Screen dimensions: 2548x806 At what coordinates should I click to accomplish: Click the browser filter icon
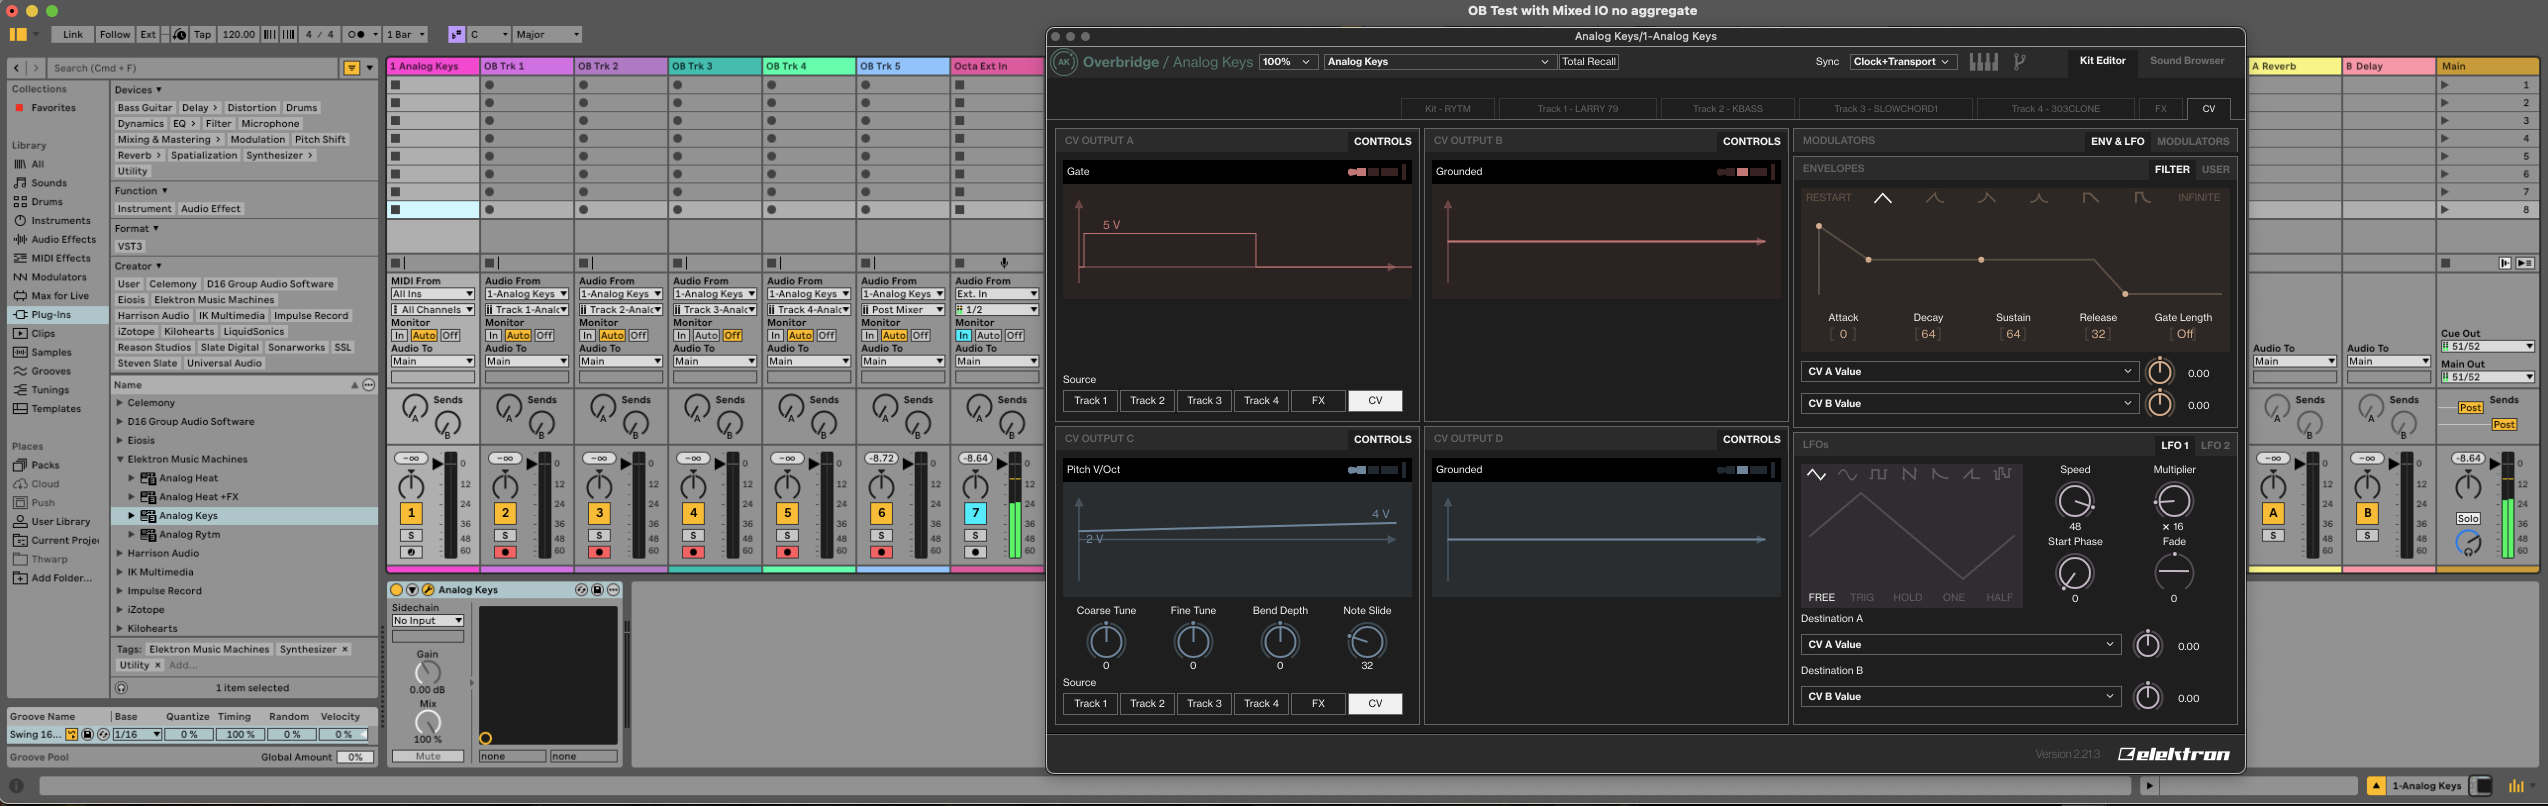point(352,68)
